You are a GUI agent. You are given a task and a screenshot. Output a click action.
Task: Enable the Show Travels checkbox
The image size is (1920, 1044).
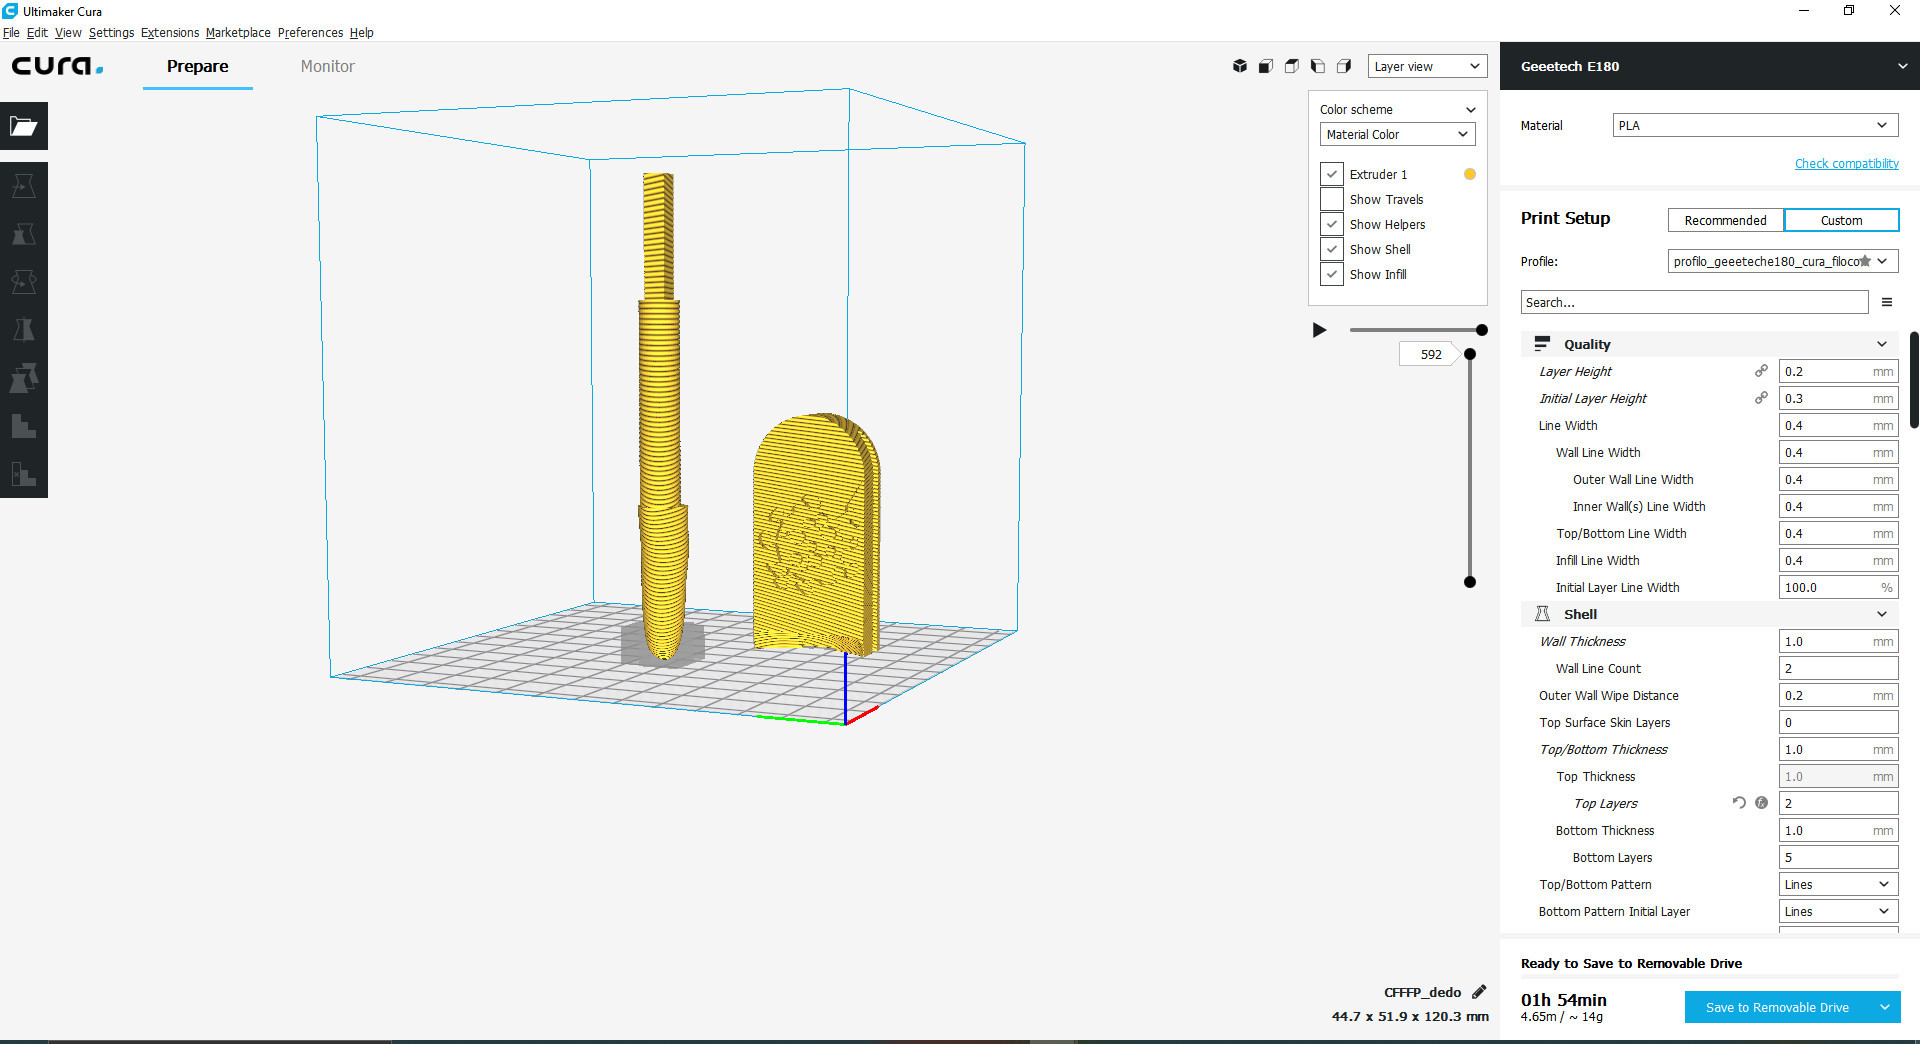click(x=1332, y=199)
